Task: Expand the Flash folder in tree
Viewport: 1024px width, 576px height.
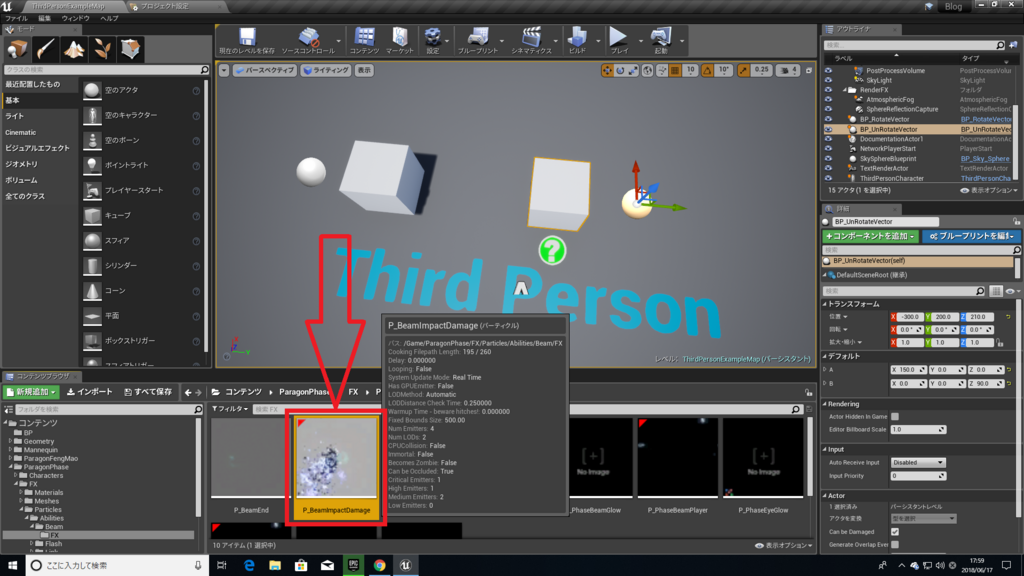Action: (x=32, y=543)
